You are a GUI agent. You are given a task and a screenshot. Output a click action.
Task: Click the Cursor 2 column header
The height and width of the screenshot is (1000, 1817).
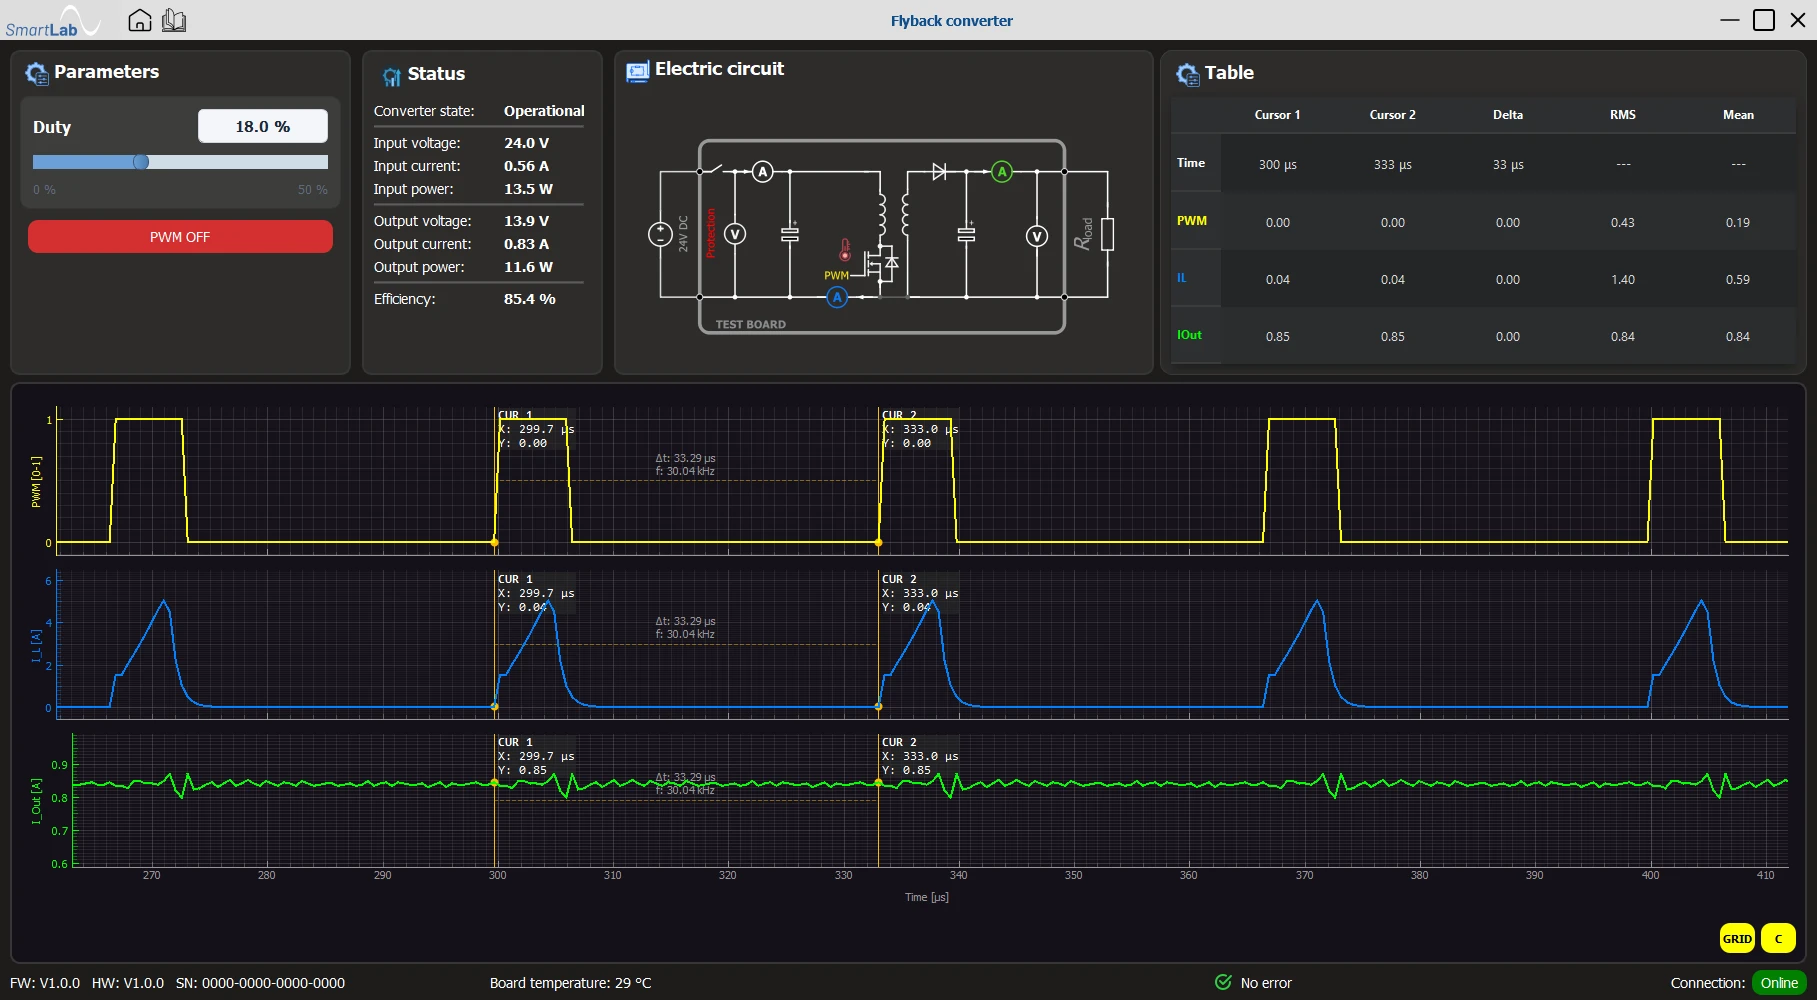pyautogui.click(x=1392, y=115)
